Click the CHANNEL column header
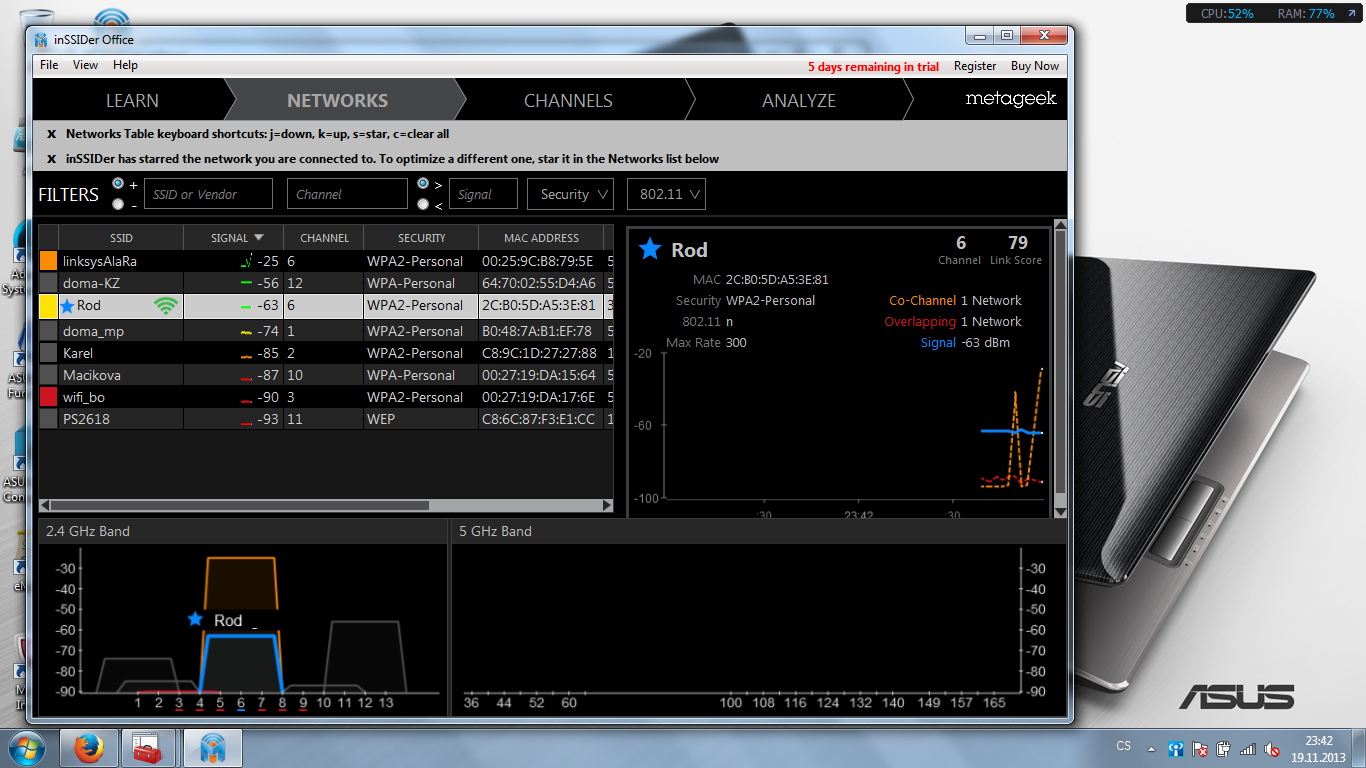The height and width of the screenshot is (768, 1366). pyautogui.click(x=324, y=238)
